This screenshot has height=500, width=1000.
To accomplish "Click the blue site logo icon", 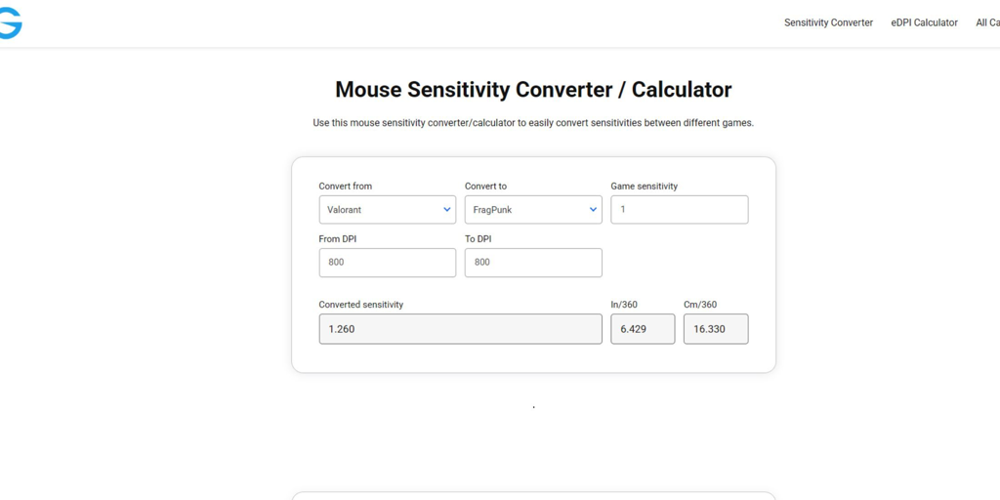I will pos(10,23).
